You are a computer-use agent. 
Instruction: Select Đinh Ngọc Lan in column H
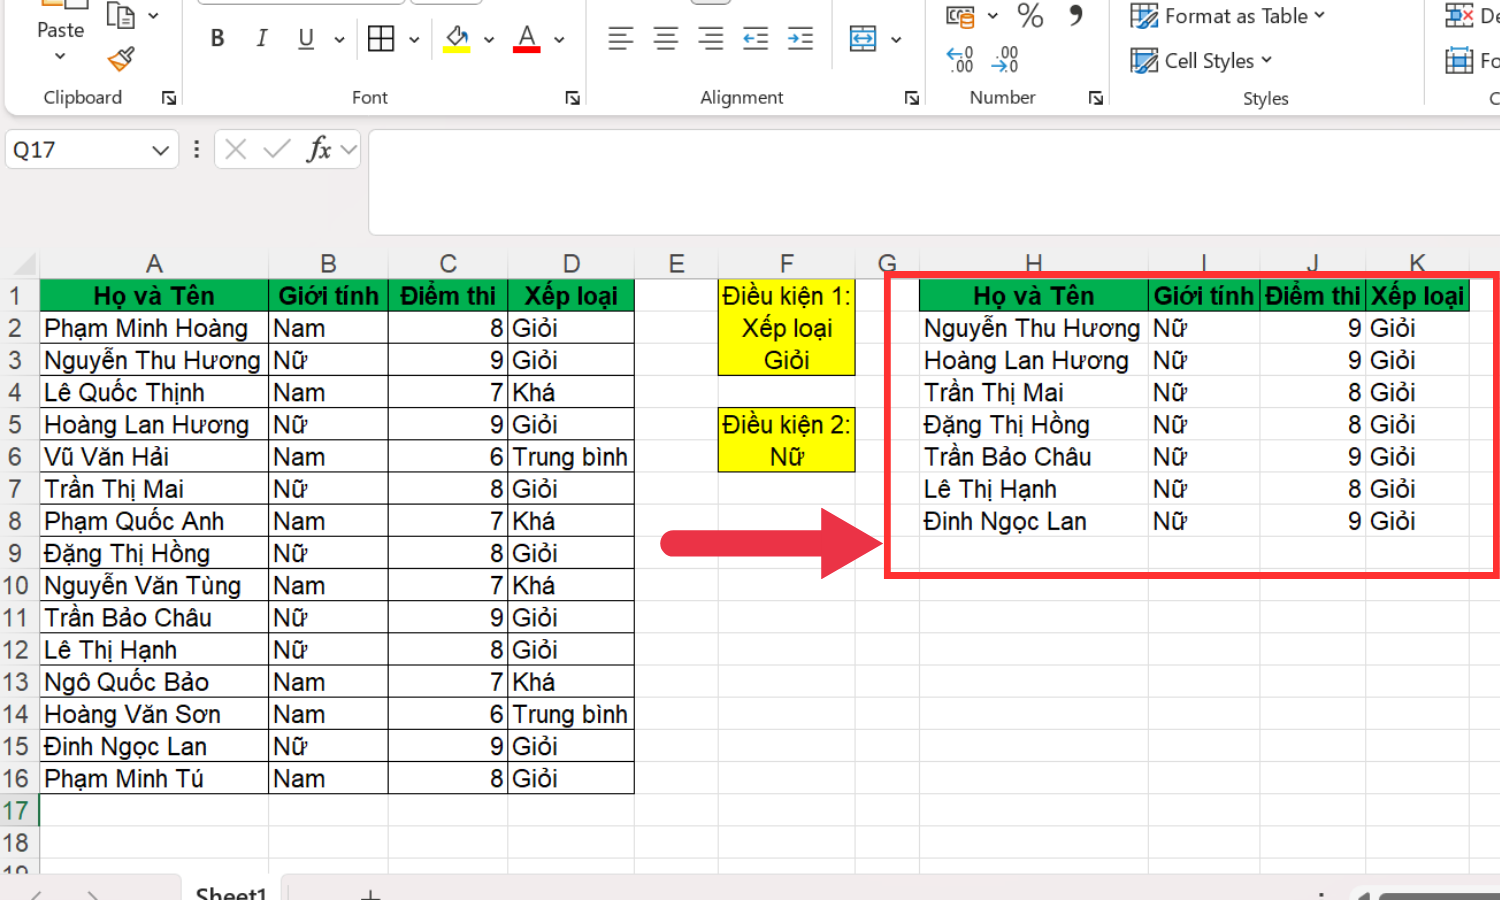click(1034, 521)
